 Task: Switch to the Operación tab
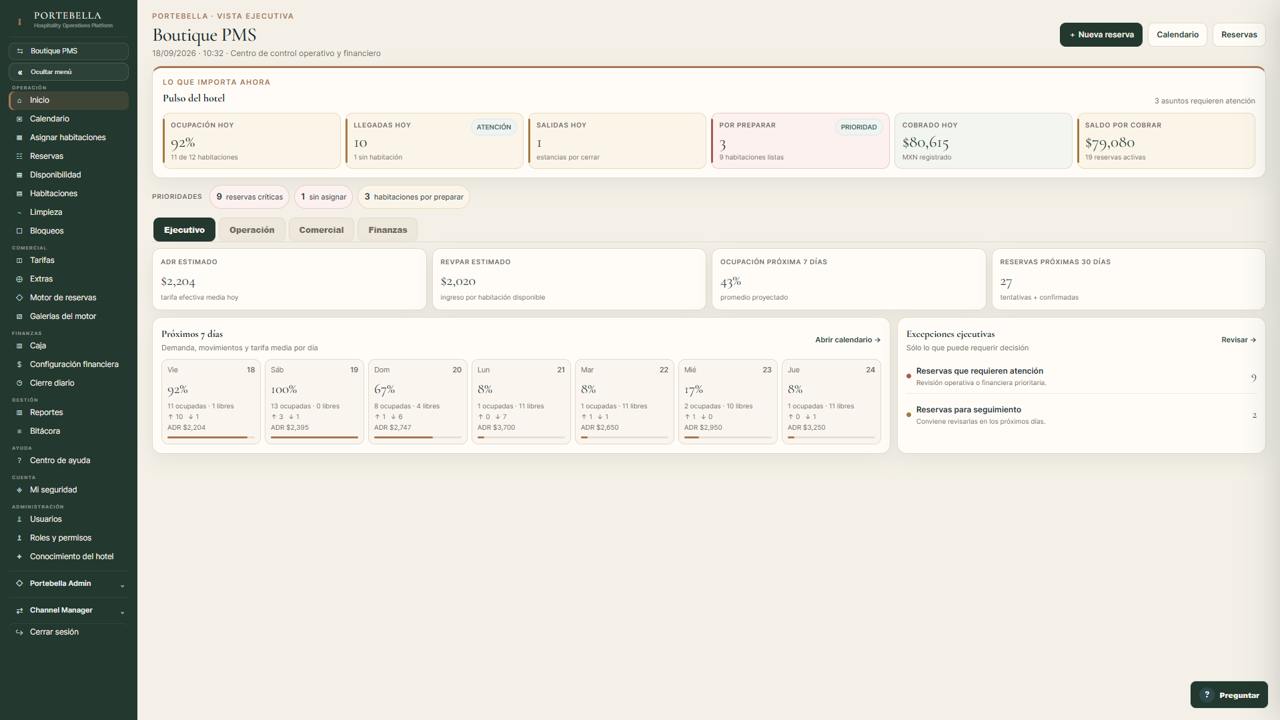point(252,230)
